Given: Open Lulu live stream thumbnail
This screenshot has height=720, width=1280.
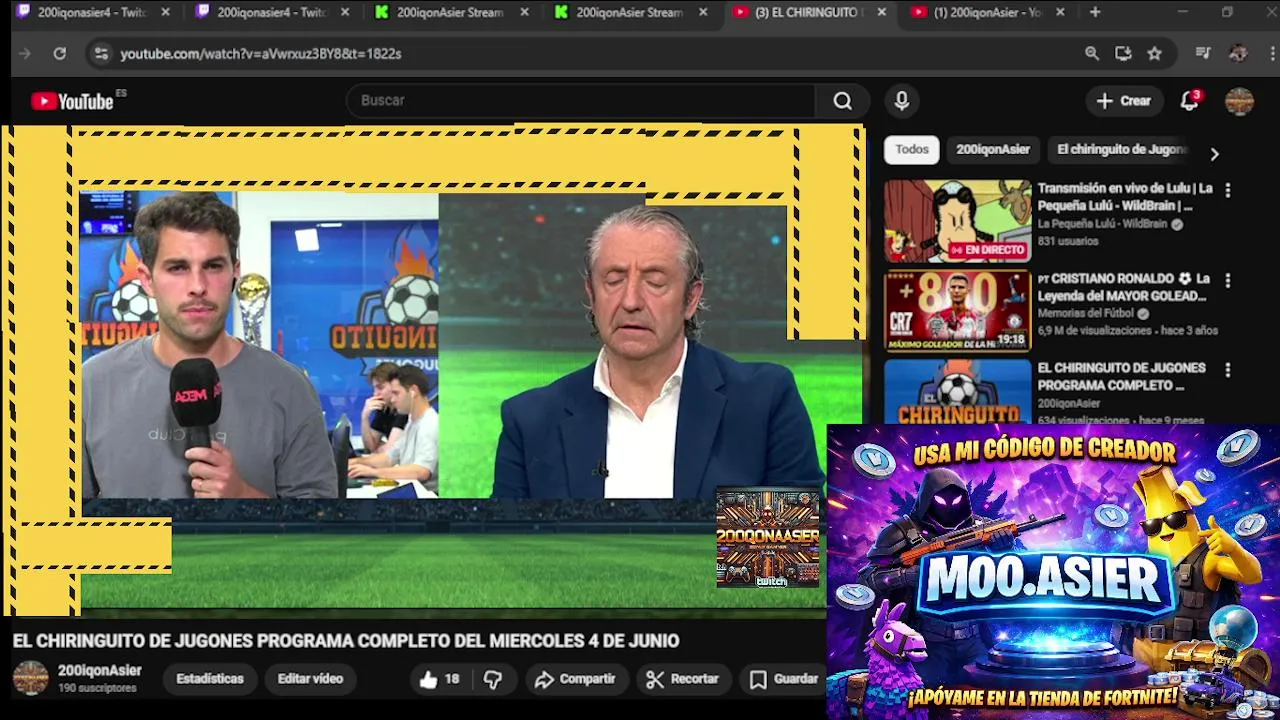Looking at the screenshot, I should [957, 221].
